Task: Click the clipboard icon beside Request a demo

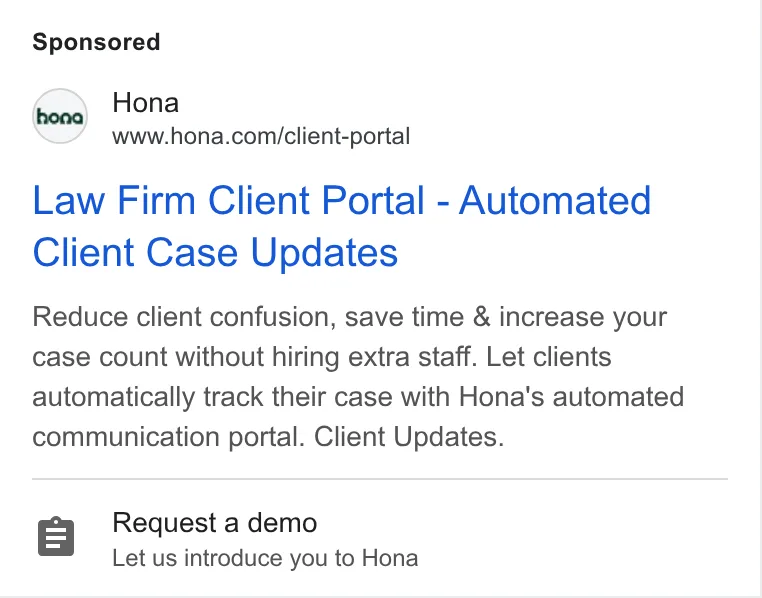Action: tap(56, 536)
